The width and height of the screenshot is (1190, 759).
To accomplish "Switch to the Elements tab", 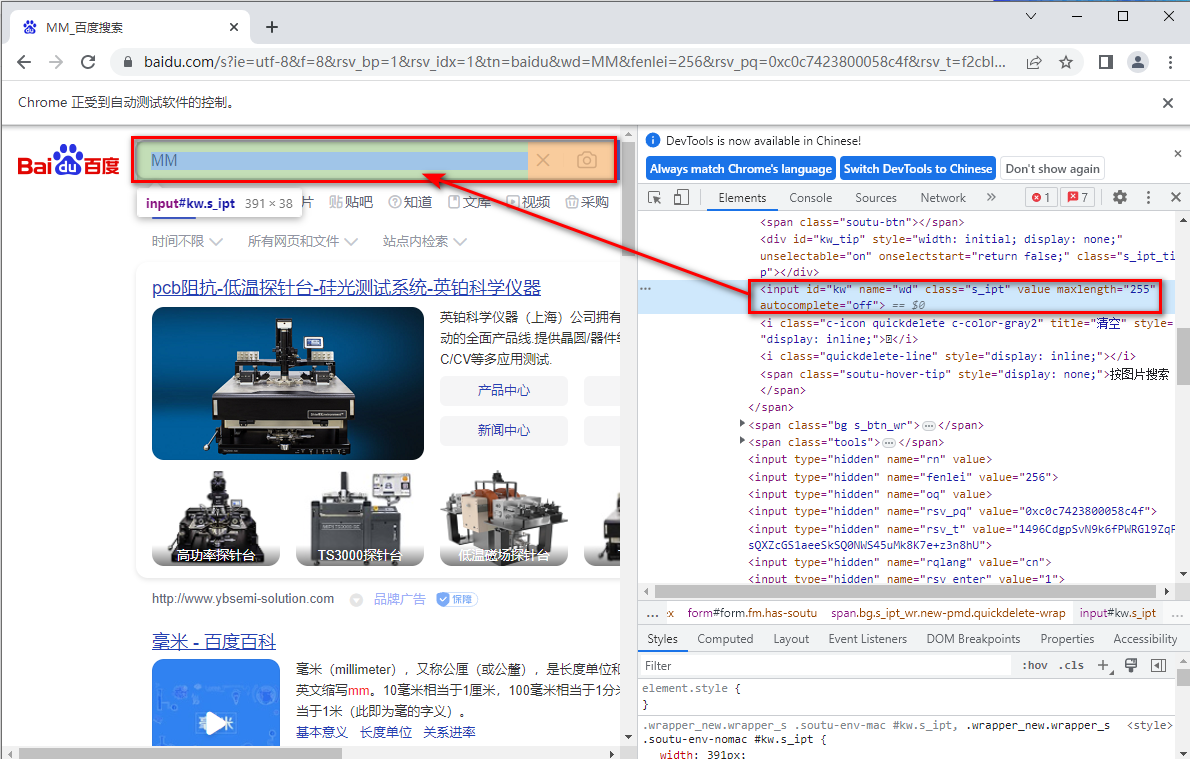I will [742, 197].
